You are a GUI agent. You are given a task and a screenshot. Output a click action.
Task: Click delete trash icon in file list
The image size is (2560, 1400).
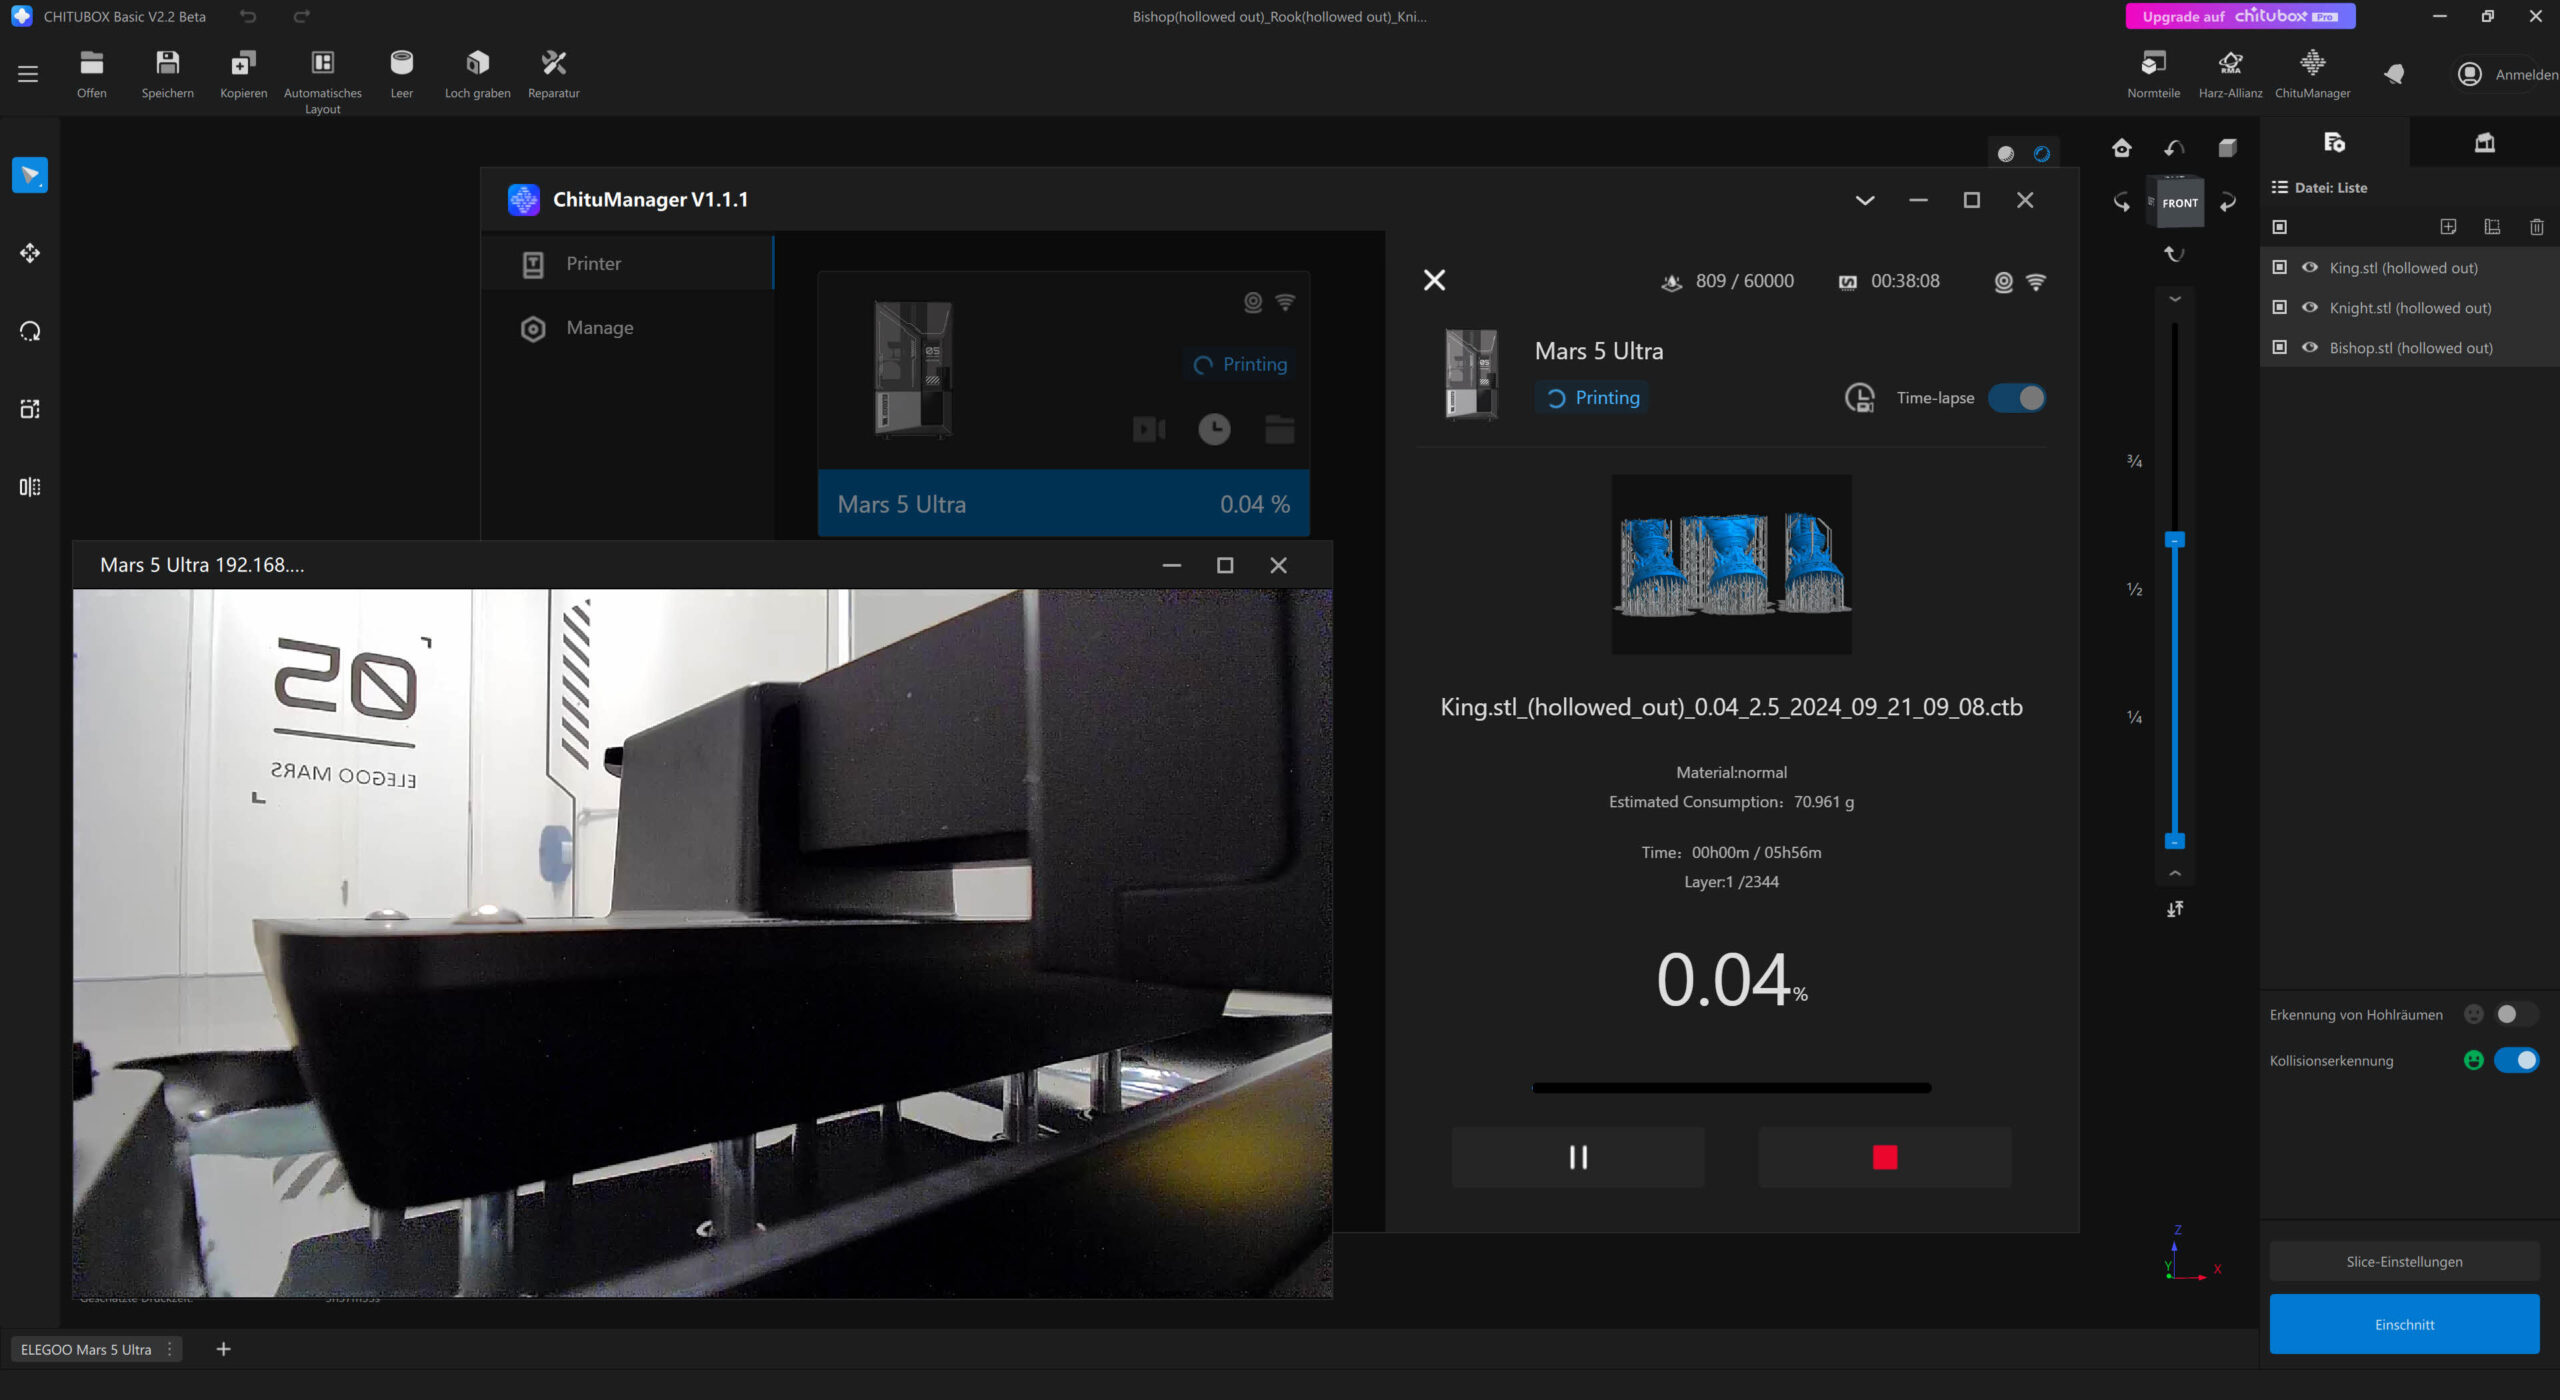tap(2536, 227)
